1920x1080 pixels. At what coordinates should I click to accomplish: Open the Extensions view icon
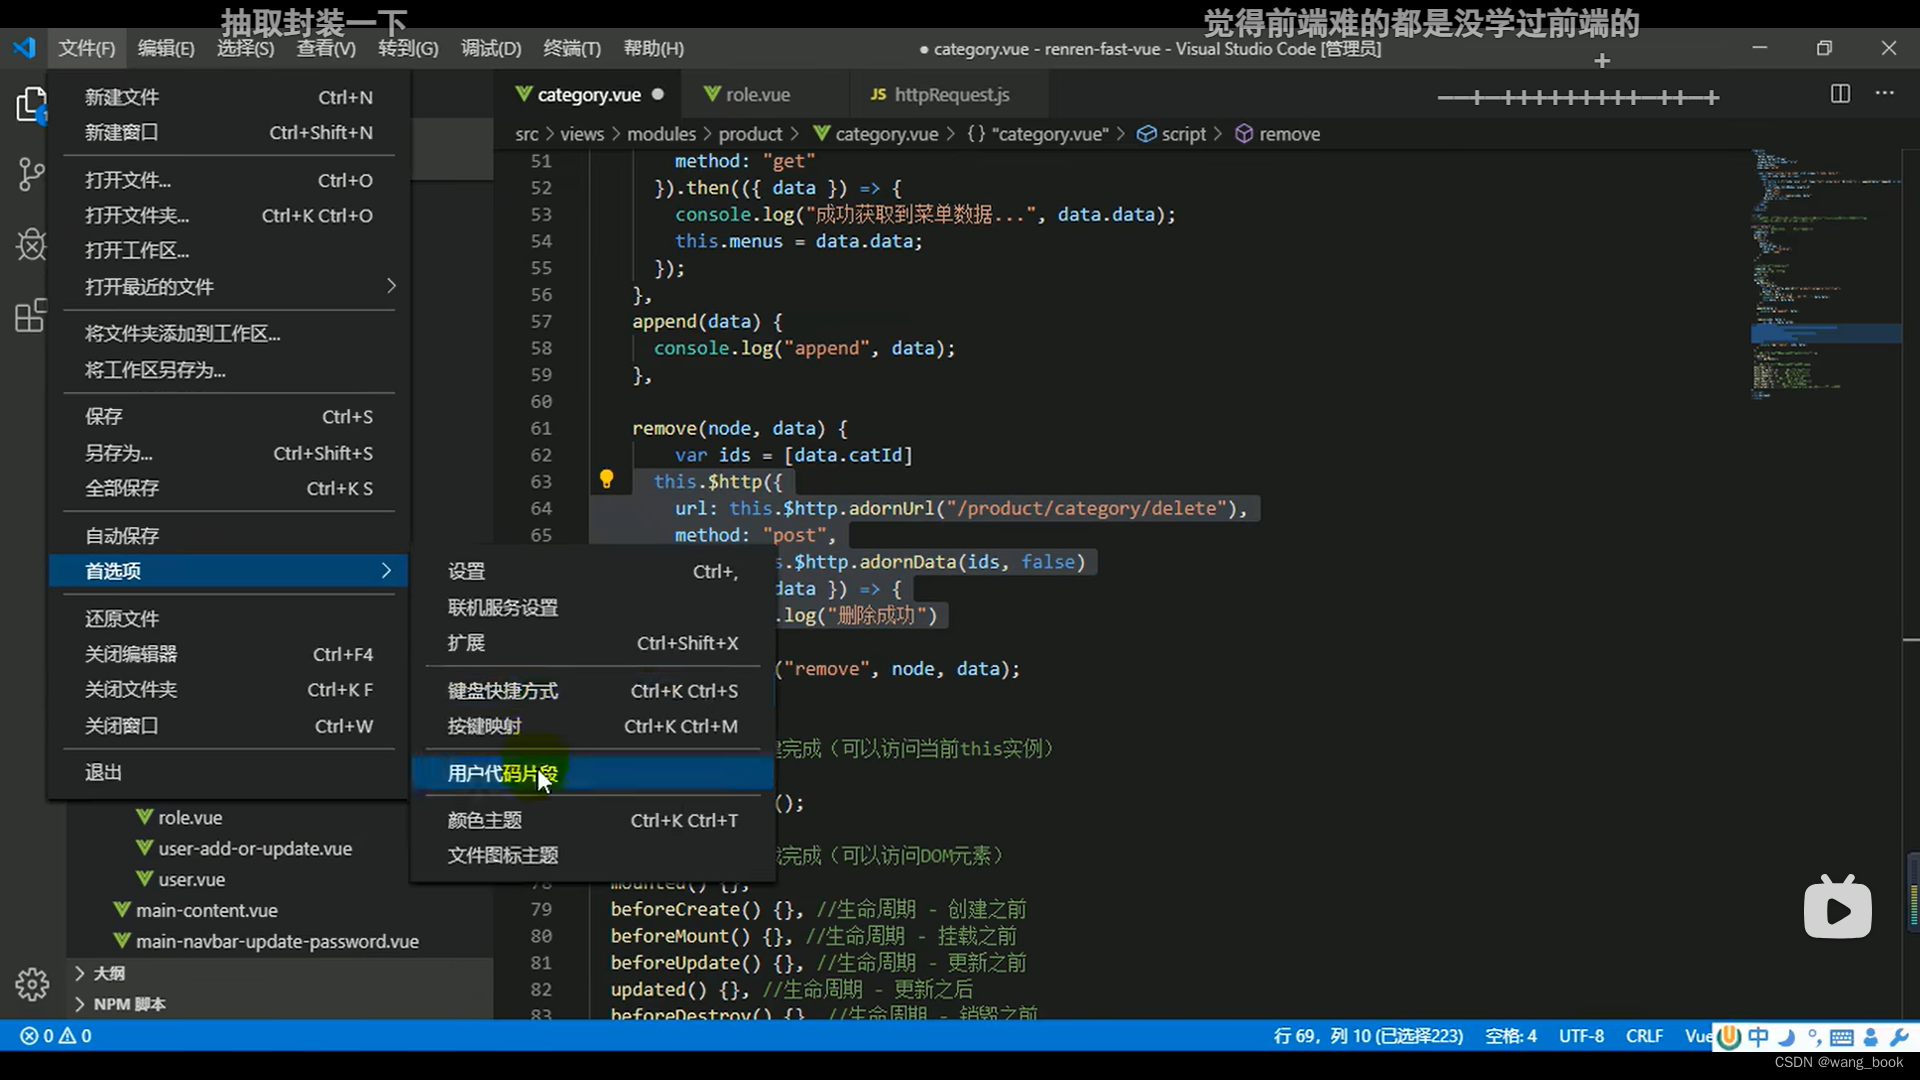31,316
